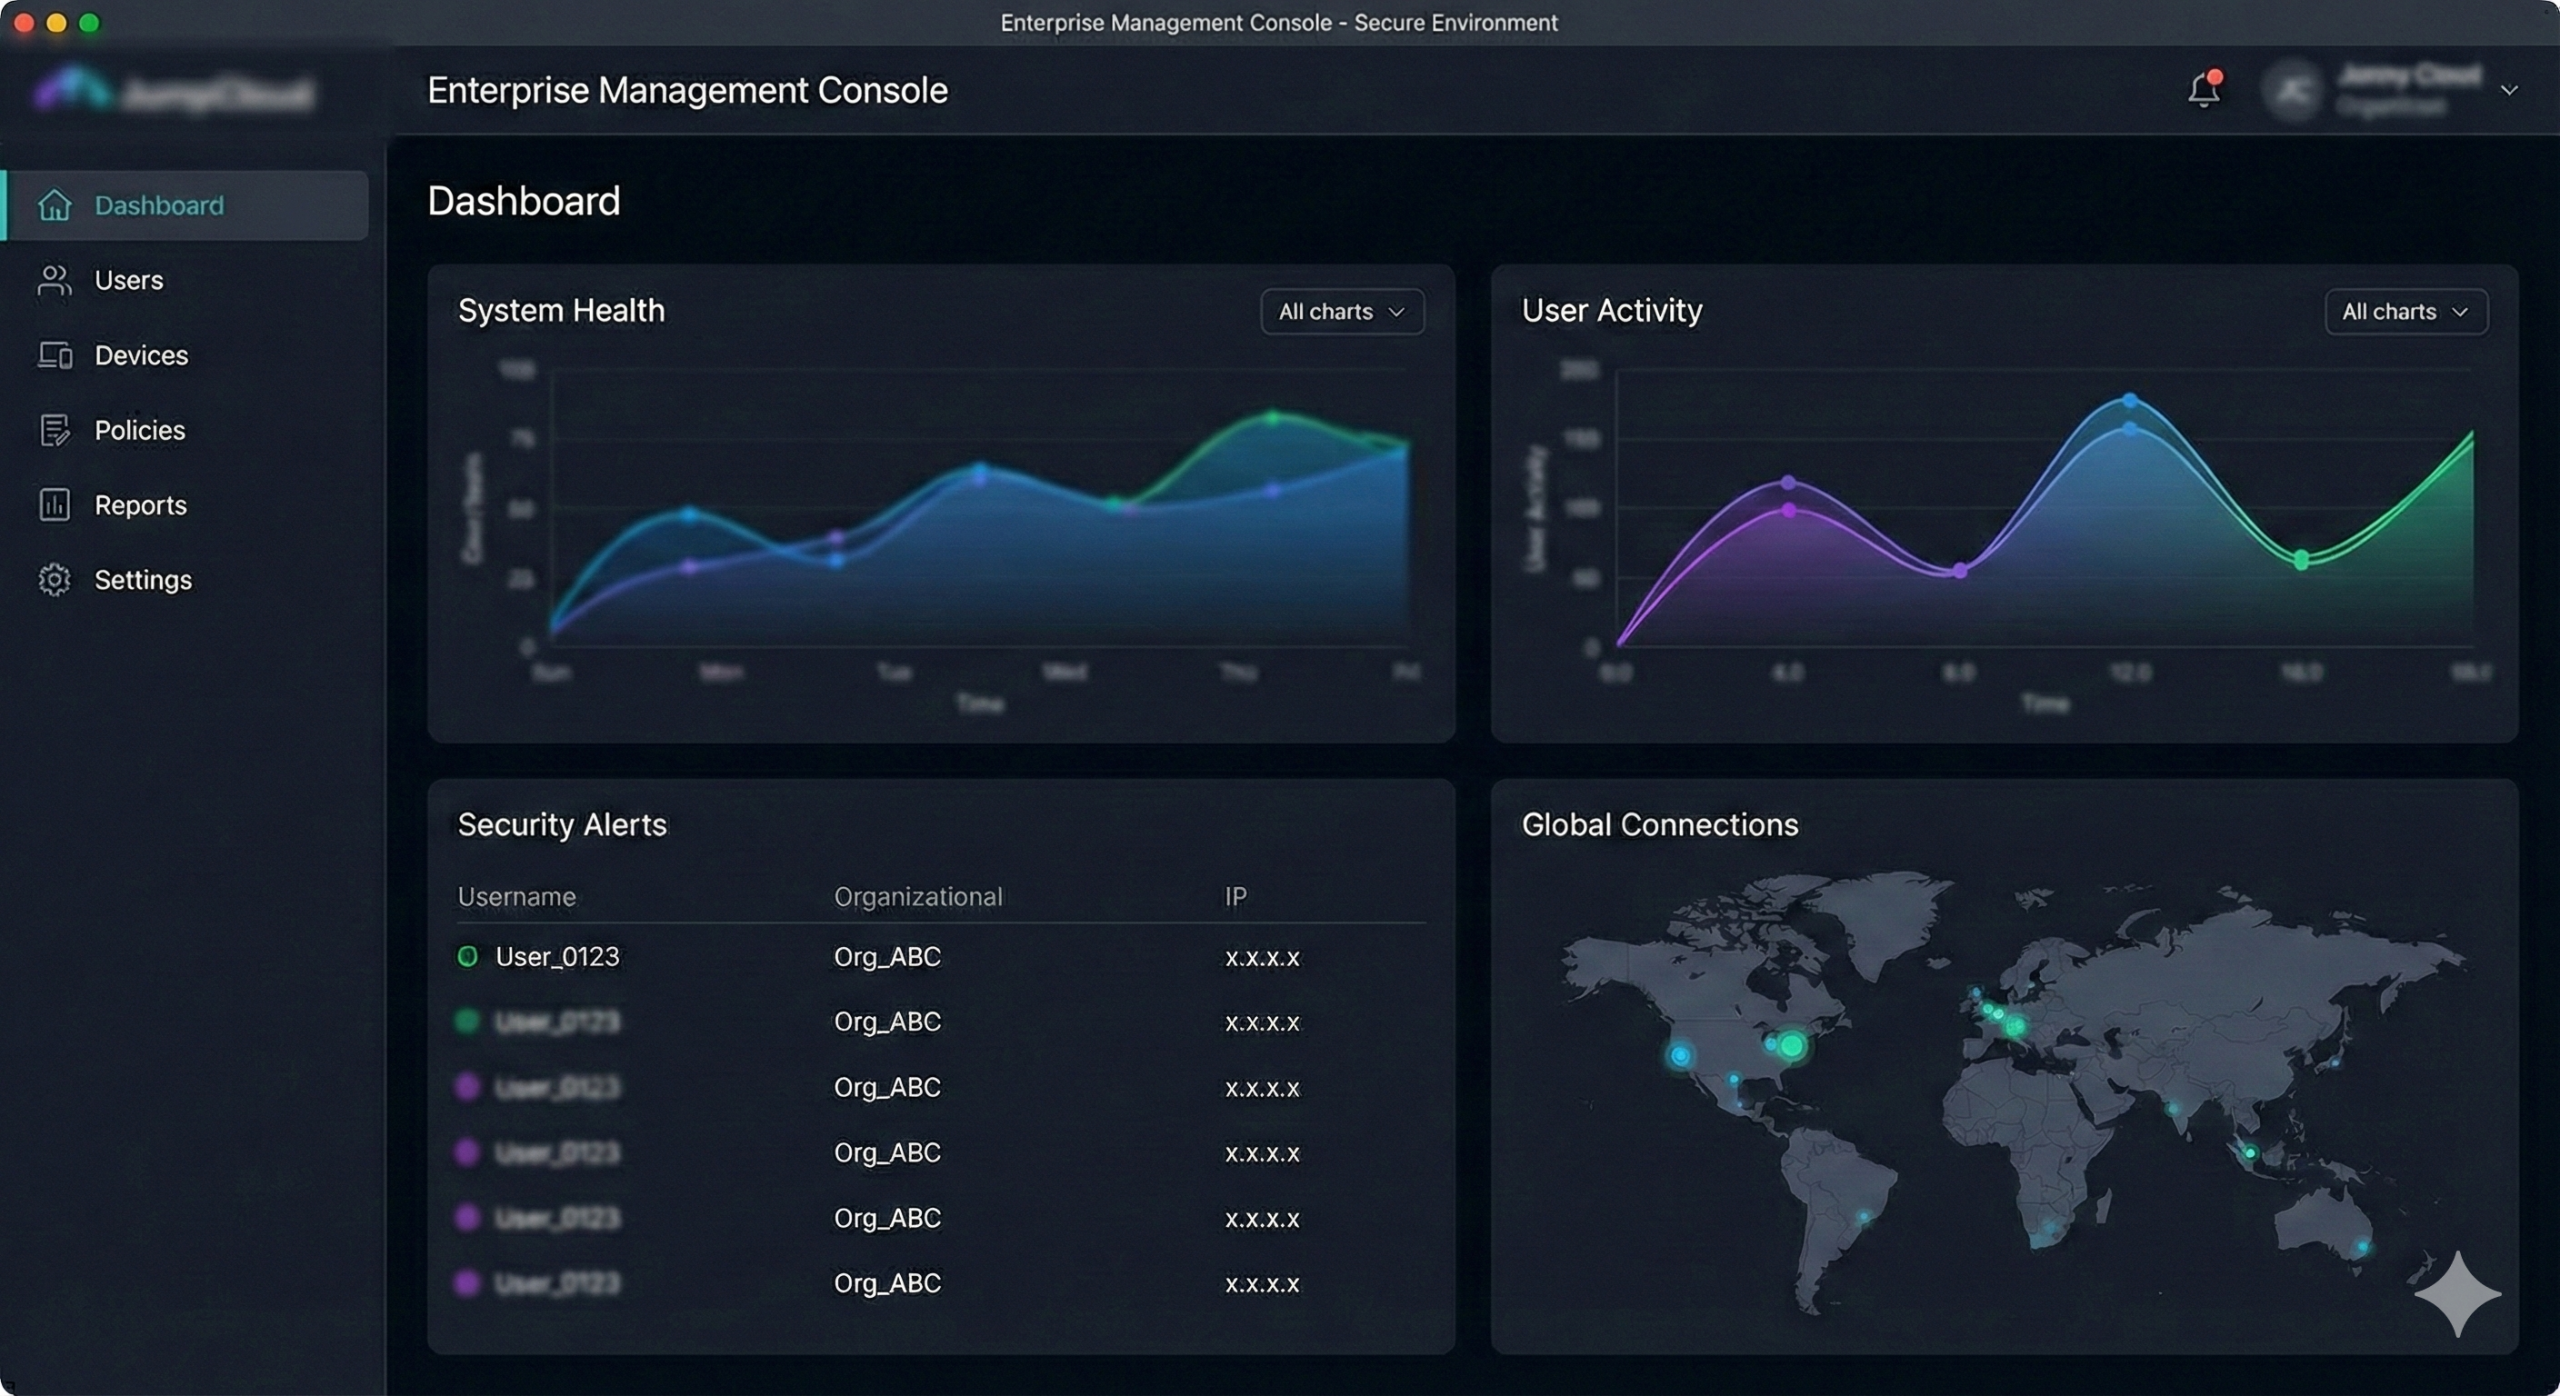The width and height of the screenshot is (2560, 1396).
Task: Click the Settings gear icon
Action: pyautogui.click(x=54, y=580)
